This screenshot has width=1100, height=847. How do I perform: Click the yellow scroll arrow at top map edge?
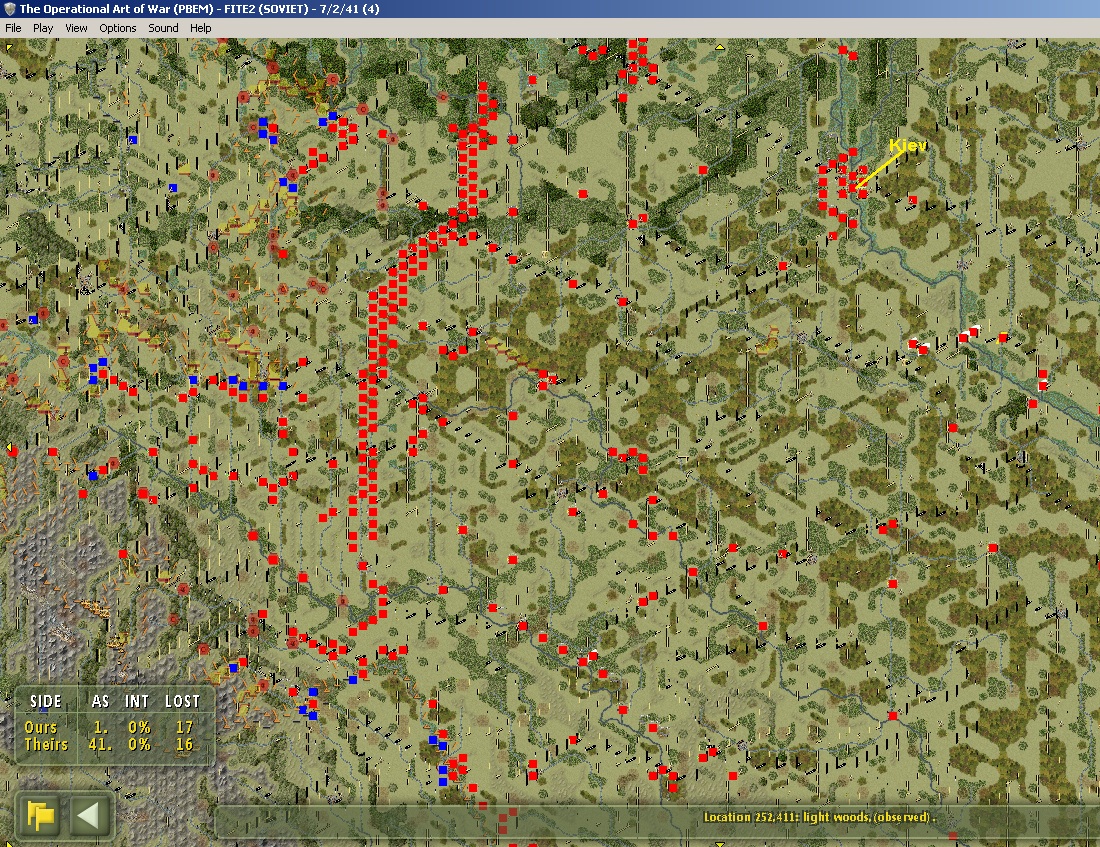click(x=720, y=46)
